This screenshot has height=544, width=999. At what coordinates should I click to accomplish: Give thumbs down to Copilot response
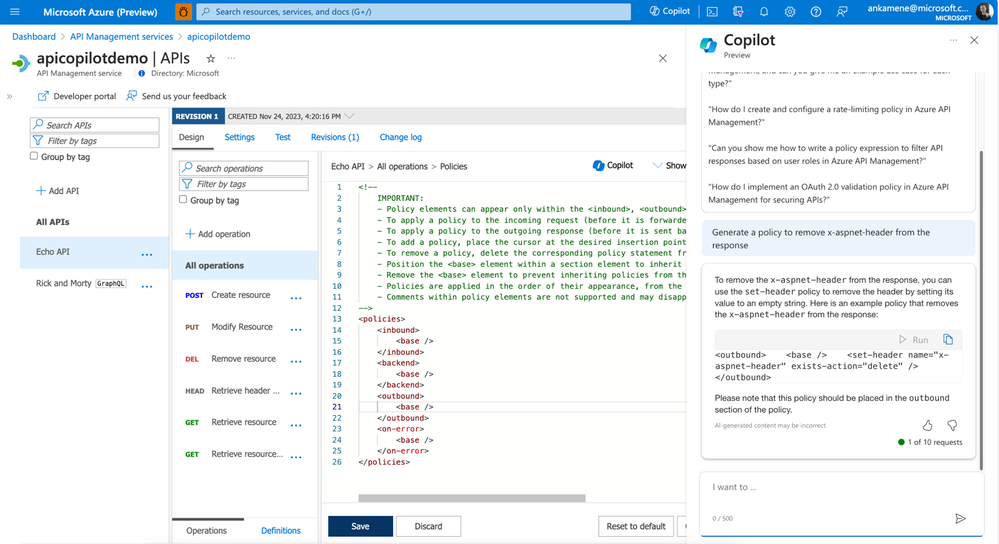952,426
